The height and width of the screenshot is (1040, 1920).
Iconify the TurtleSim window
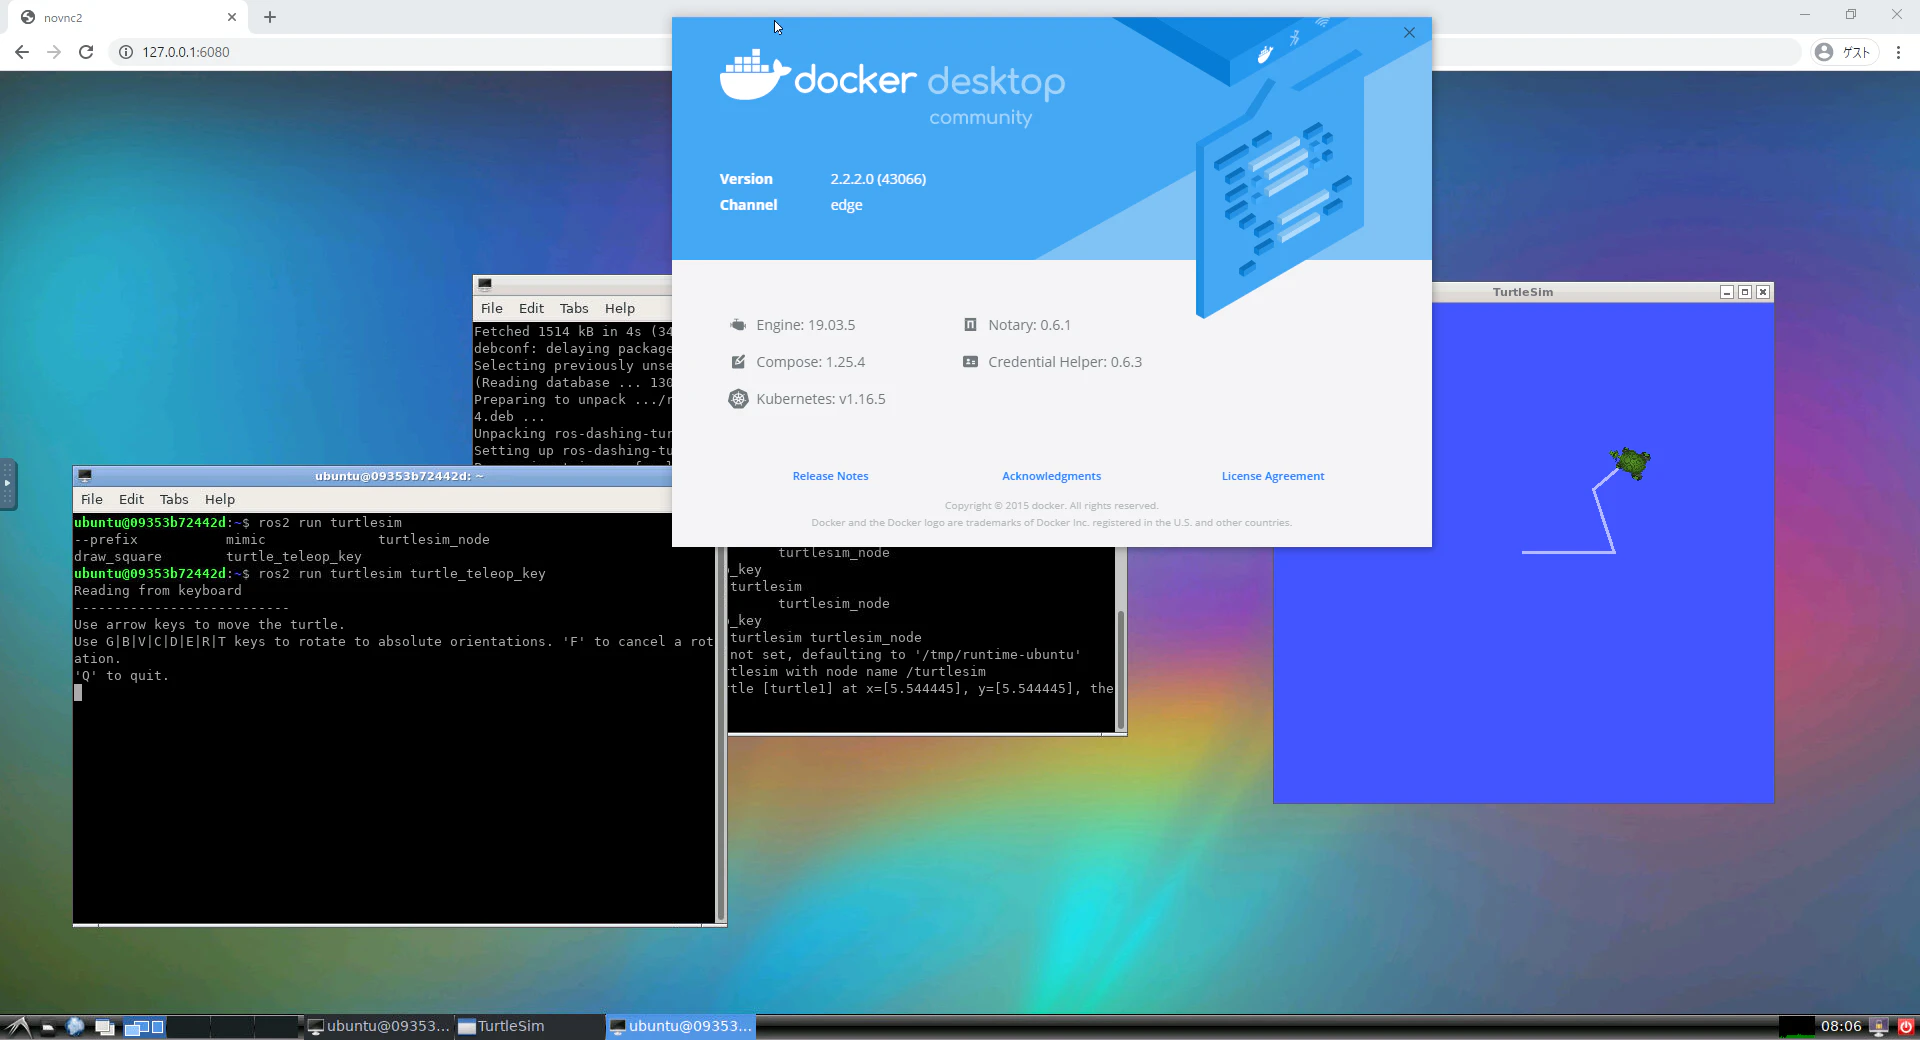coord(1727,292)
